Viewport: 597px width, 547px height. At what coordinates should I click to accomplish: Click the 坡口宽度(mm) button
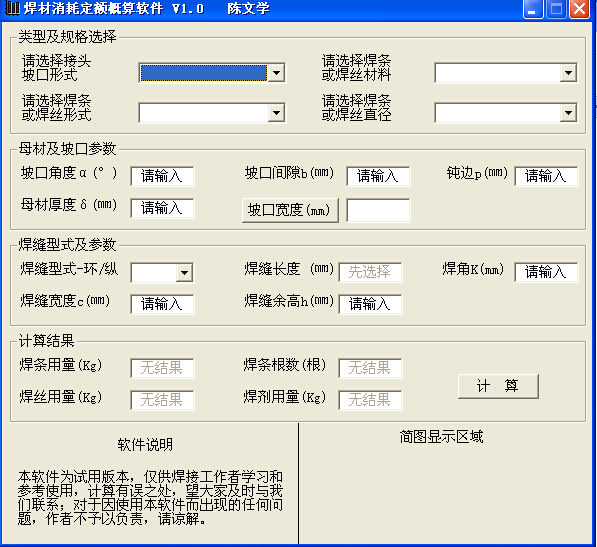point(290,210)
